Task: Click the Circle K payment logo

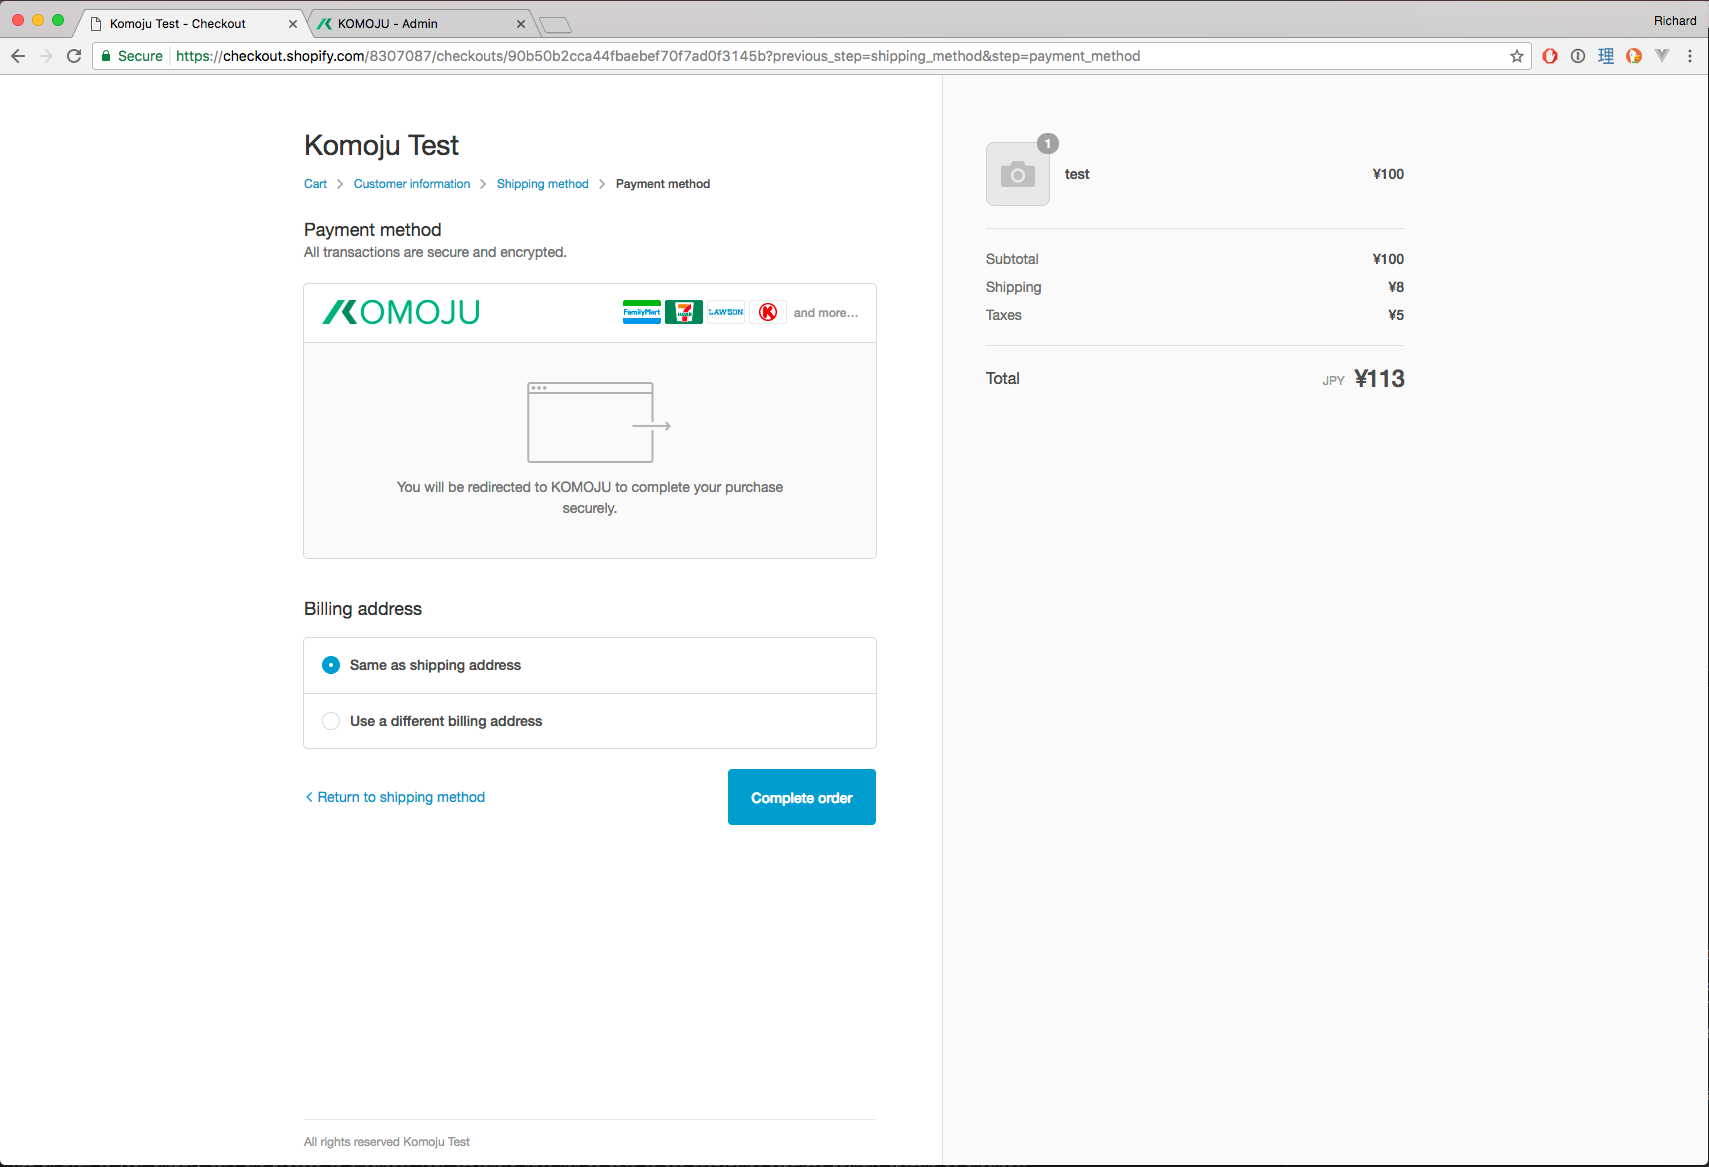Action: [768, 312]
